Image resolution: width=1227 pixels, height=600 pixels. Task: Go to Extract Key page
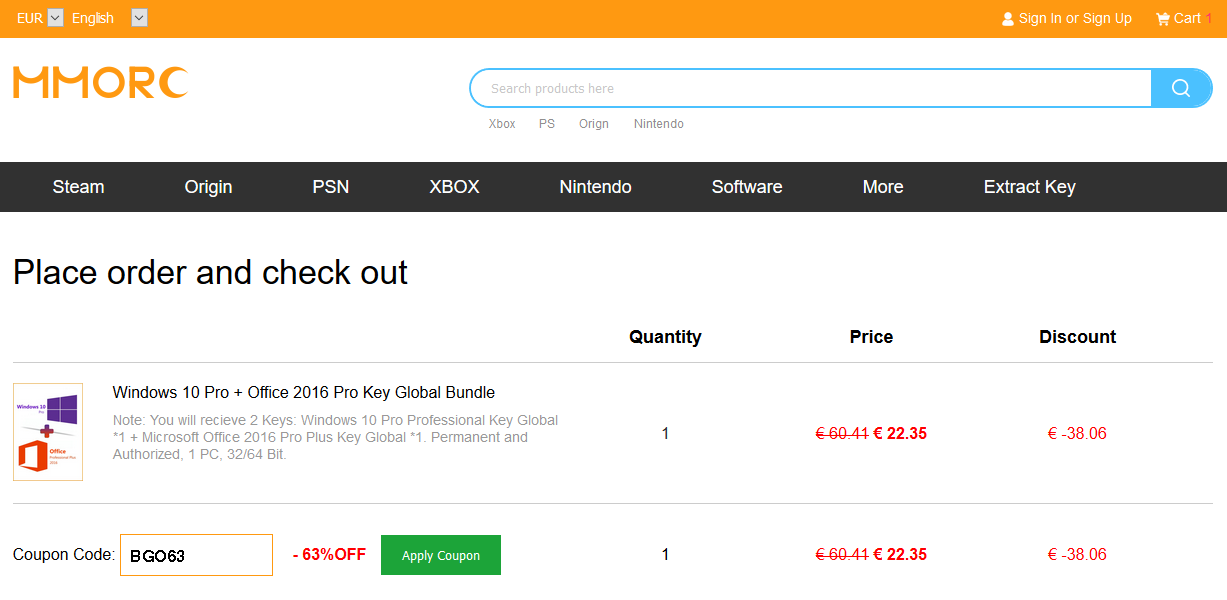click(x=1029, y=187)
